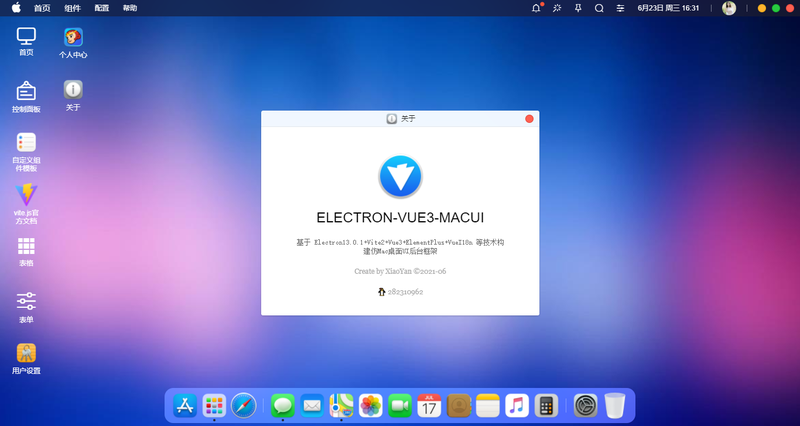Open the 关于 desktop icon
The height and width of the screenshot is (426, 800).
pos(73,95)
